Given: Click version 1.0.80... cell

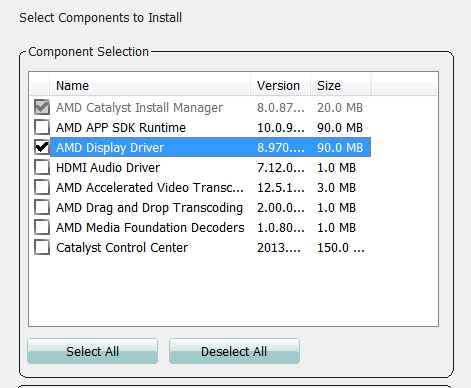Looking at the screenshot, I should (x=281, y=228).
